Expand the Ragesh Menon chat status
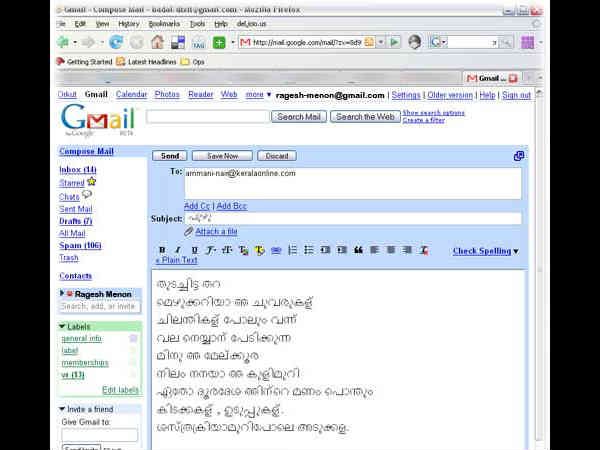Viewport: 600px width, 450px height. pos(62,293)
